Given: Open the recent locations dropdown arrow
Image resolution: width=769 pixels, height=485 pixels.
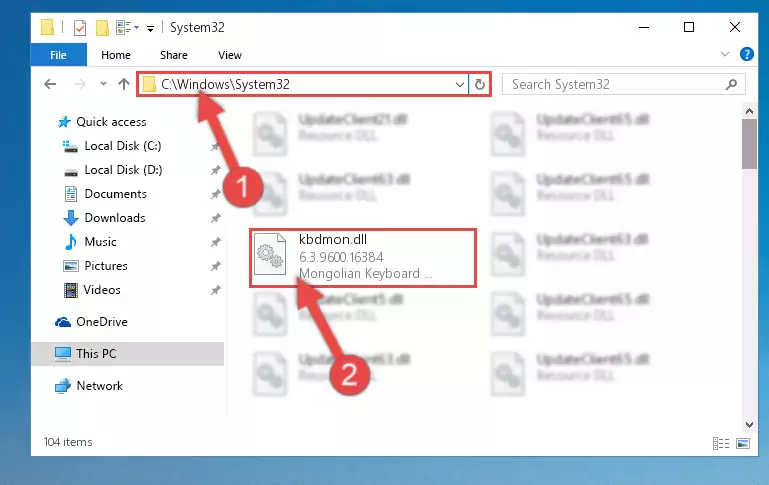Looking at the screenshot, I should (103, 84).
